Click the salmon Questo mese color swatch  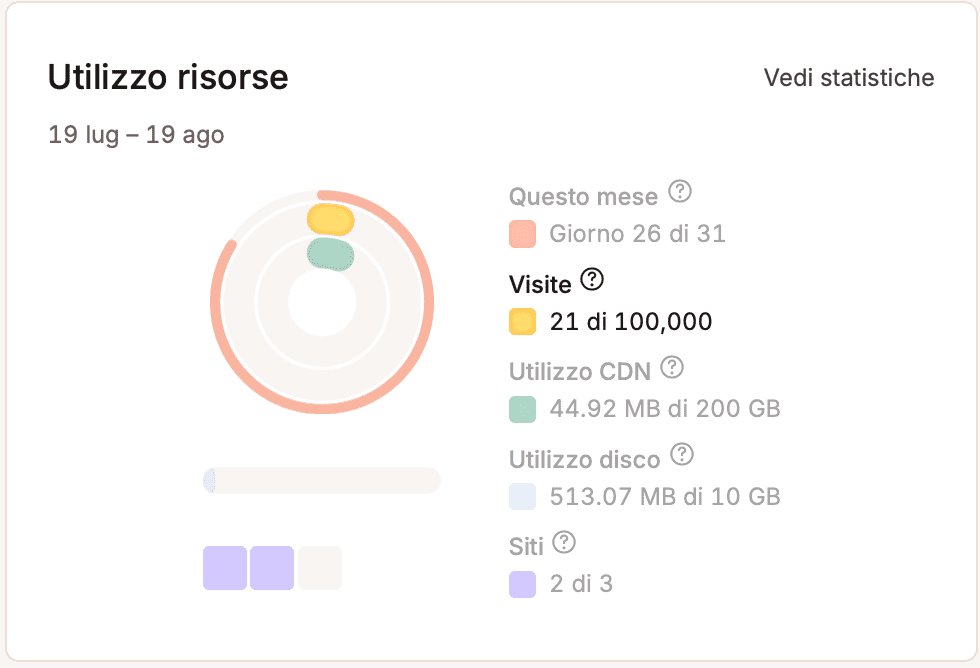(522, 234)
